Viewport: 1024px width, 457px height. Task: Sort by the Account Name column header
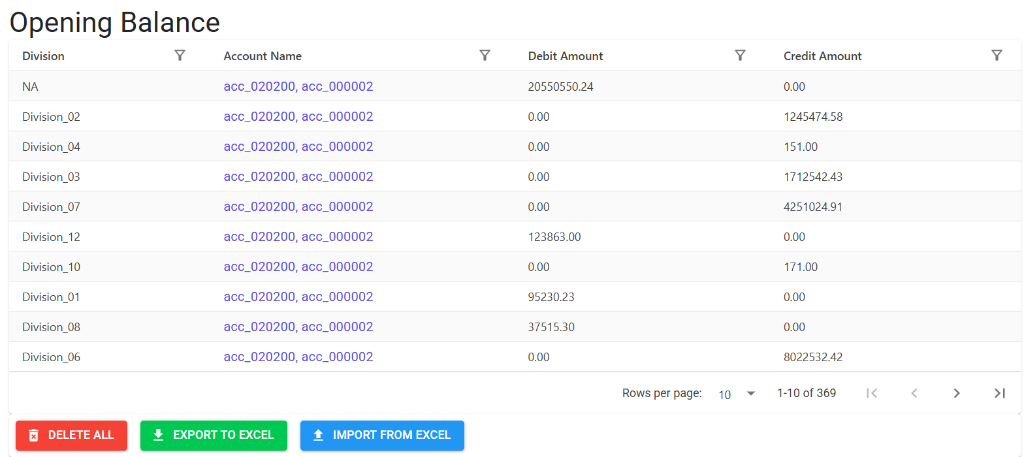click(x=263, y=56)
